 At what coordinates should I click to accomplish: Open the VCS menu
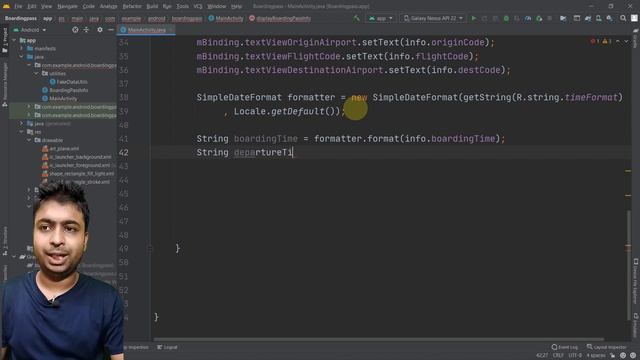[198, 7]
